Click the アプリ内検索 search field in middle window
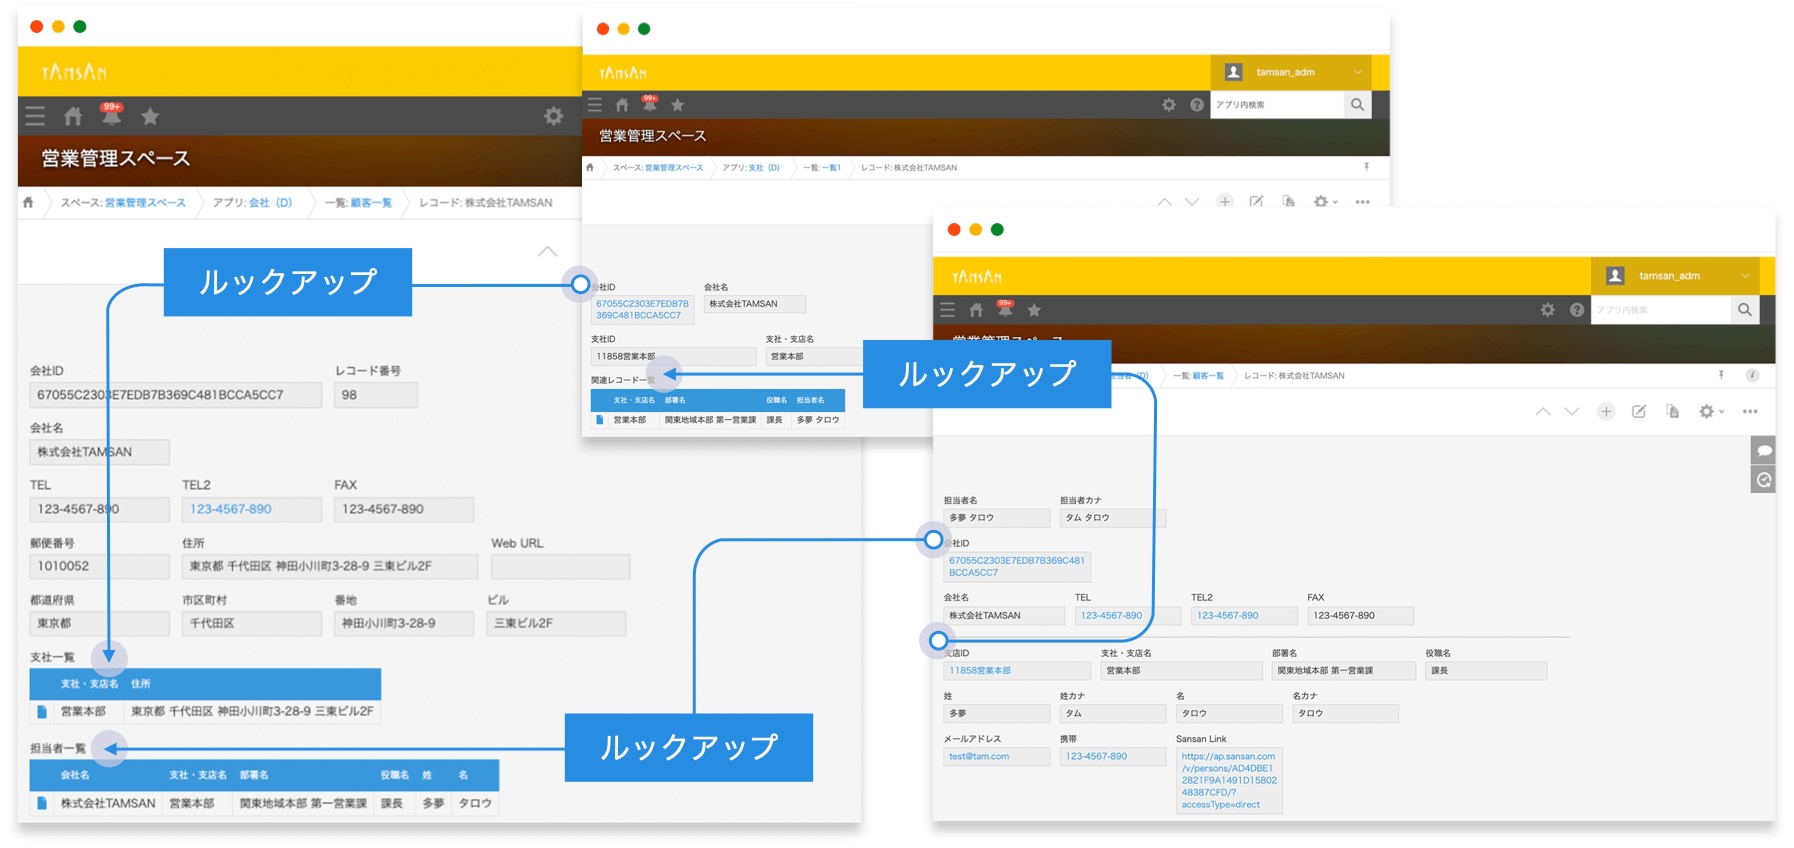Image resolution: width=1794 pixels, height=848 pixels. (x=1275, y=104)
